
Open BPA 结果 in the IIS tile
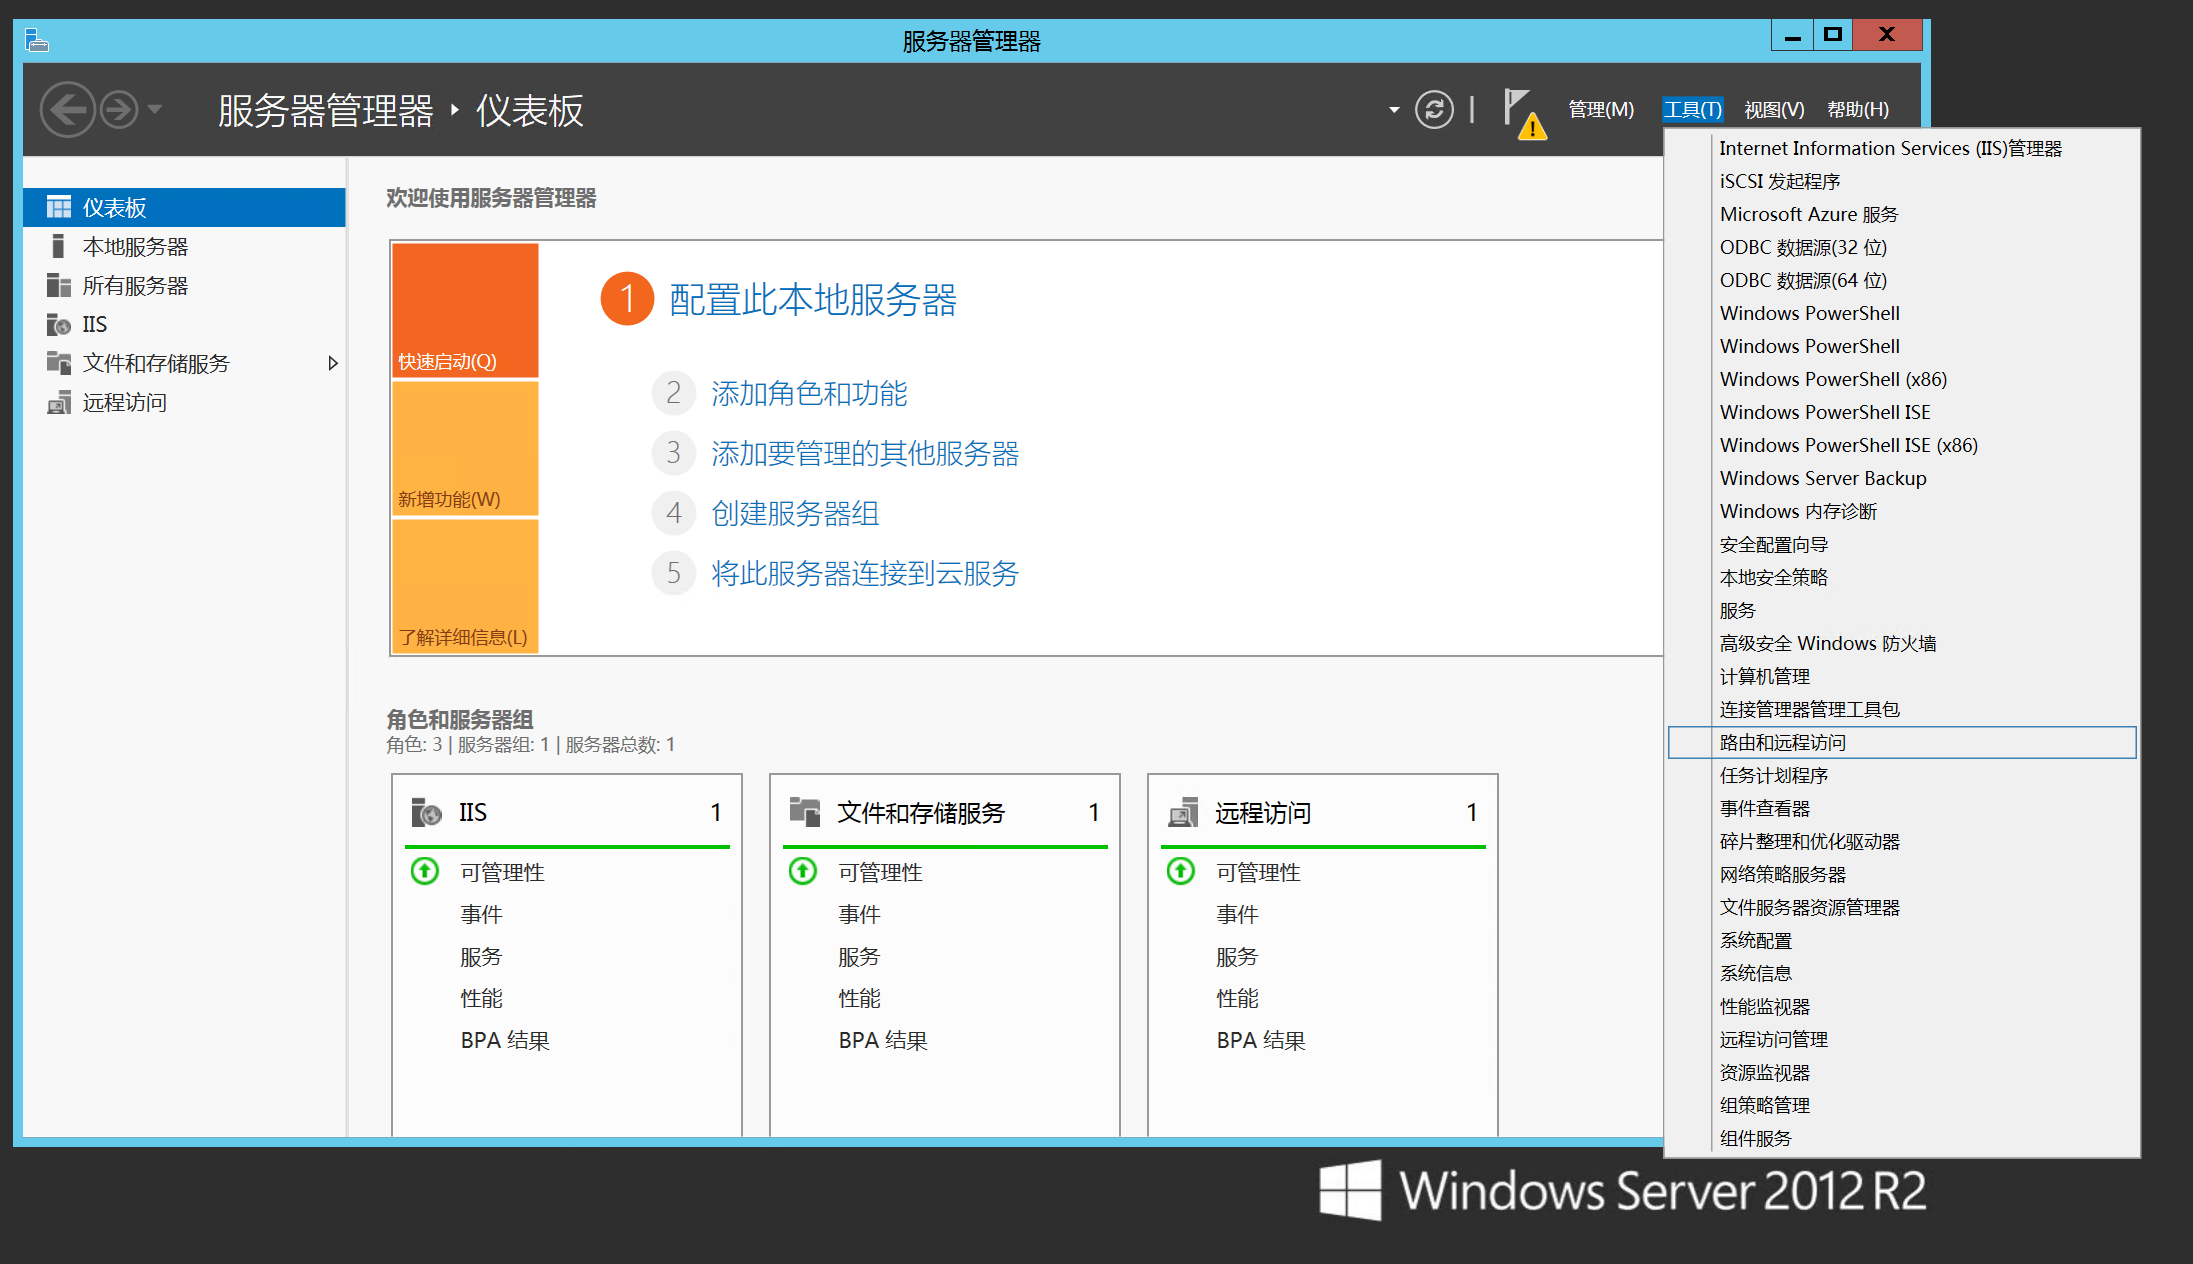504,1040
